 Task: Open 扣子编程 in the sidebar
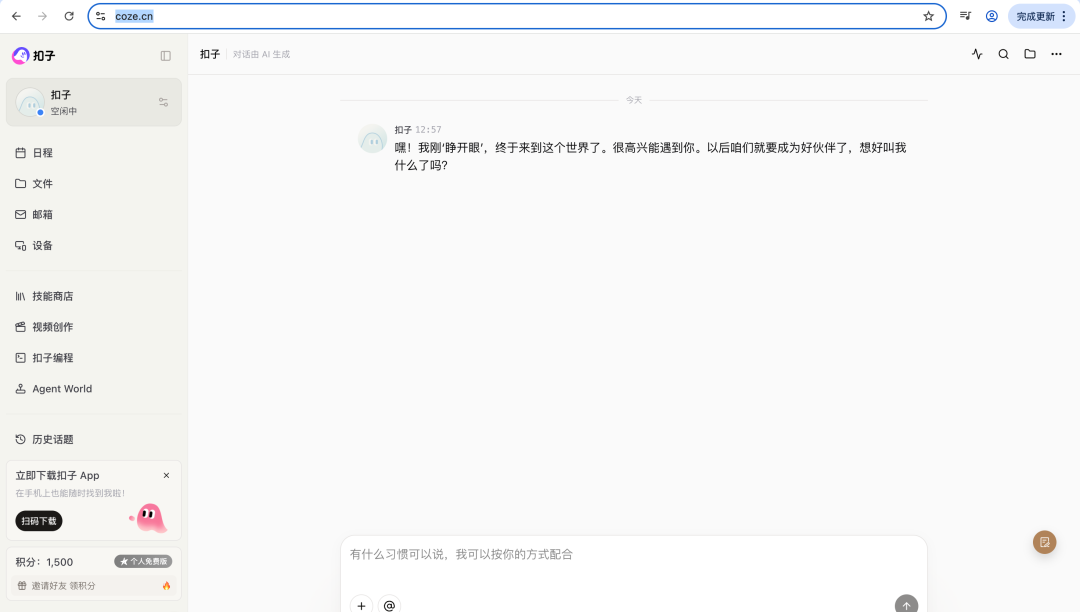tap(94, 358)
